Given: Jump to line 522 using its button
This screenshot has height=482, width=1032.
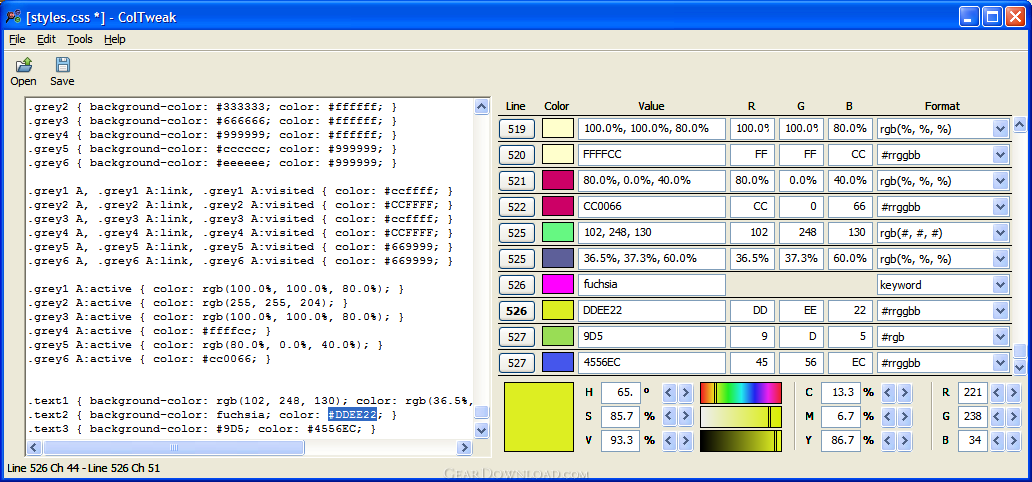Looking at the screenshot, I should (516, 207).
